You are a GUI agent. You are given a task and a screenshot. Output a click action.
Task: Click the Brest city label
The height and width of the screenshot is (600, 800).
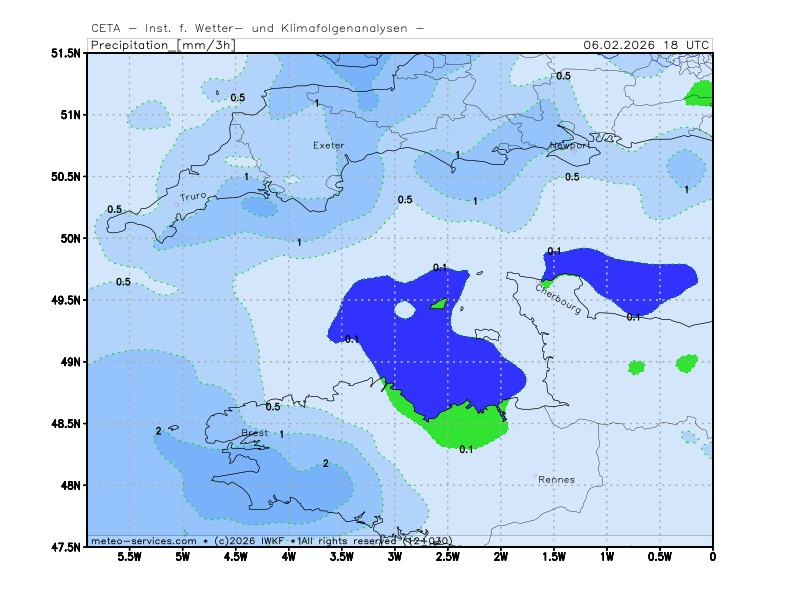(255, 433)
